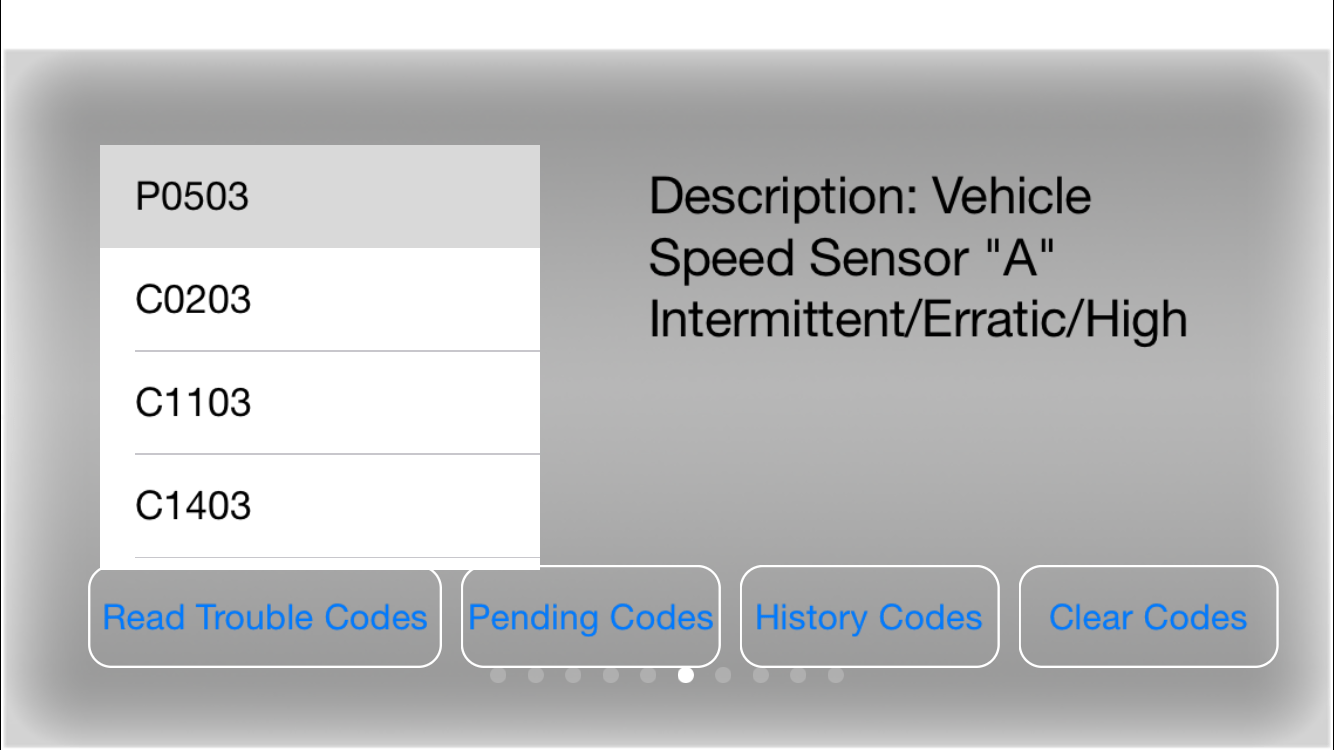1334x750 pixels.
Task: Tap the last page indicator dot
Action: pos(835,675)
